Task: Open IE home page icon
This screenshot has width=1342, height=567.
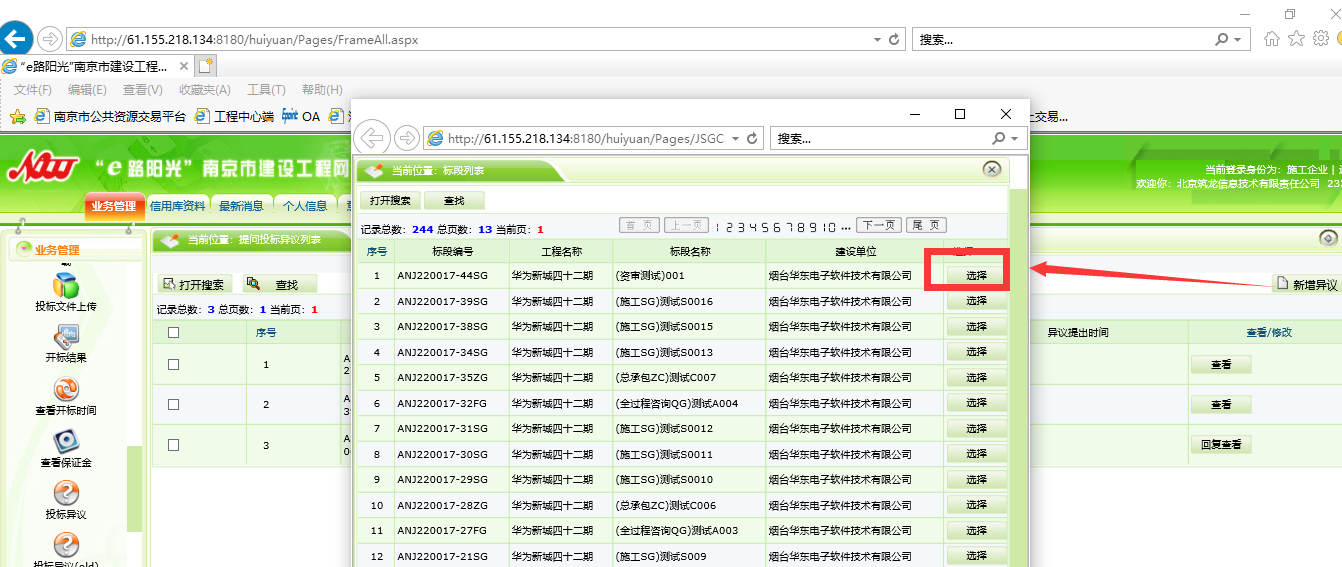Action: [x=1272, y=39]
